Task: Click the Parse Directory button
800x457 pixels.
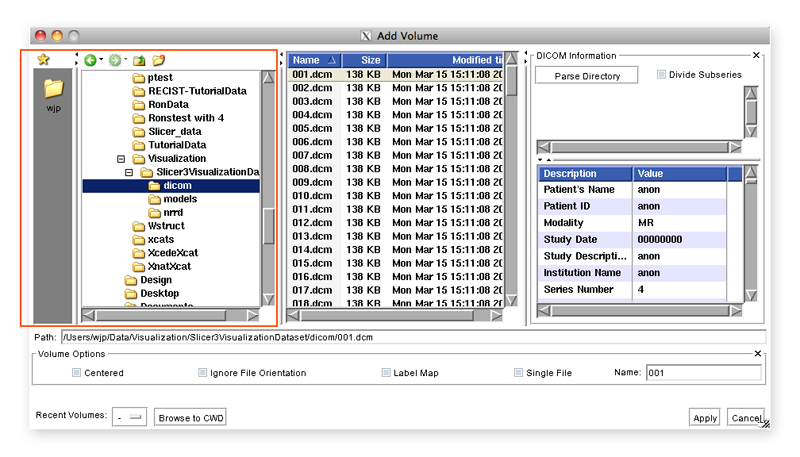Action: [x=587, y=76]
